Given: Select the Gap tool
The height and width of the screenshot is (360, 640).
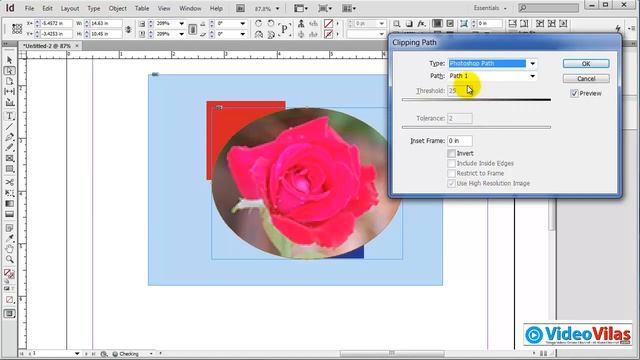Looking at the screenshot, I should tap(9, 91).
